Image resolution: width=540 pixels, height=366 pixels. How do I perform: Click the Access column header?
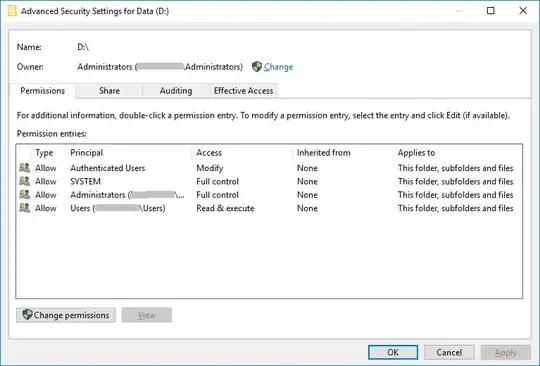(x=209, y=153)
